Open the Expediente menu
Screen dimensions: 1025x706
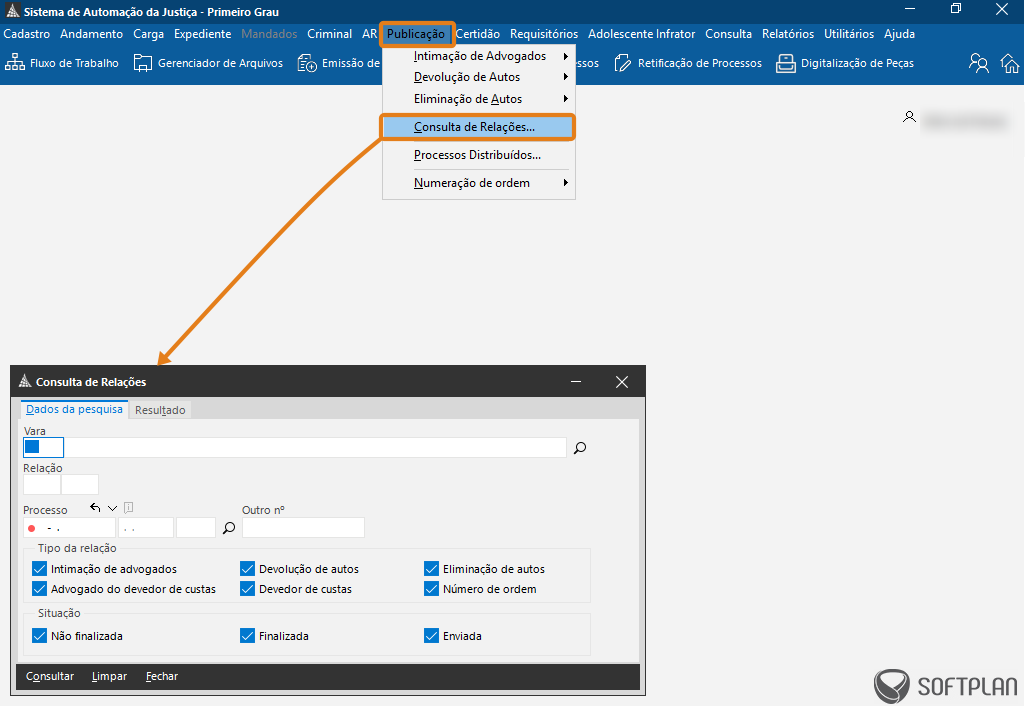click(203, 34)
